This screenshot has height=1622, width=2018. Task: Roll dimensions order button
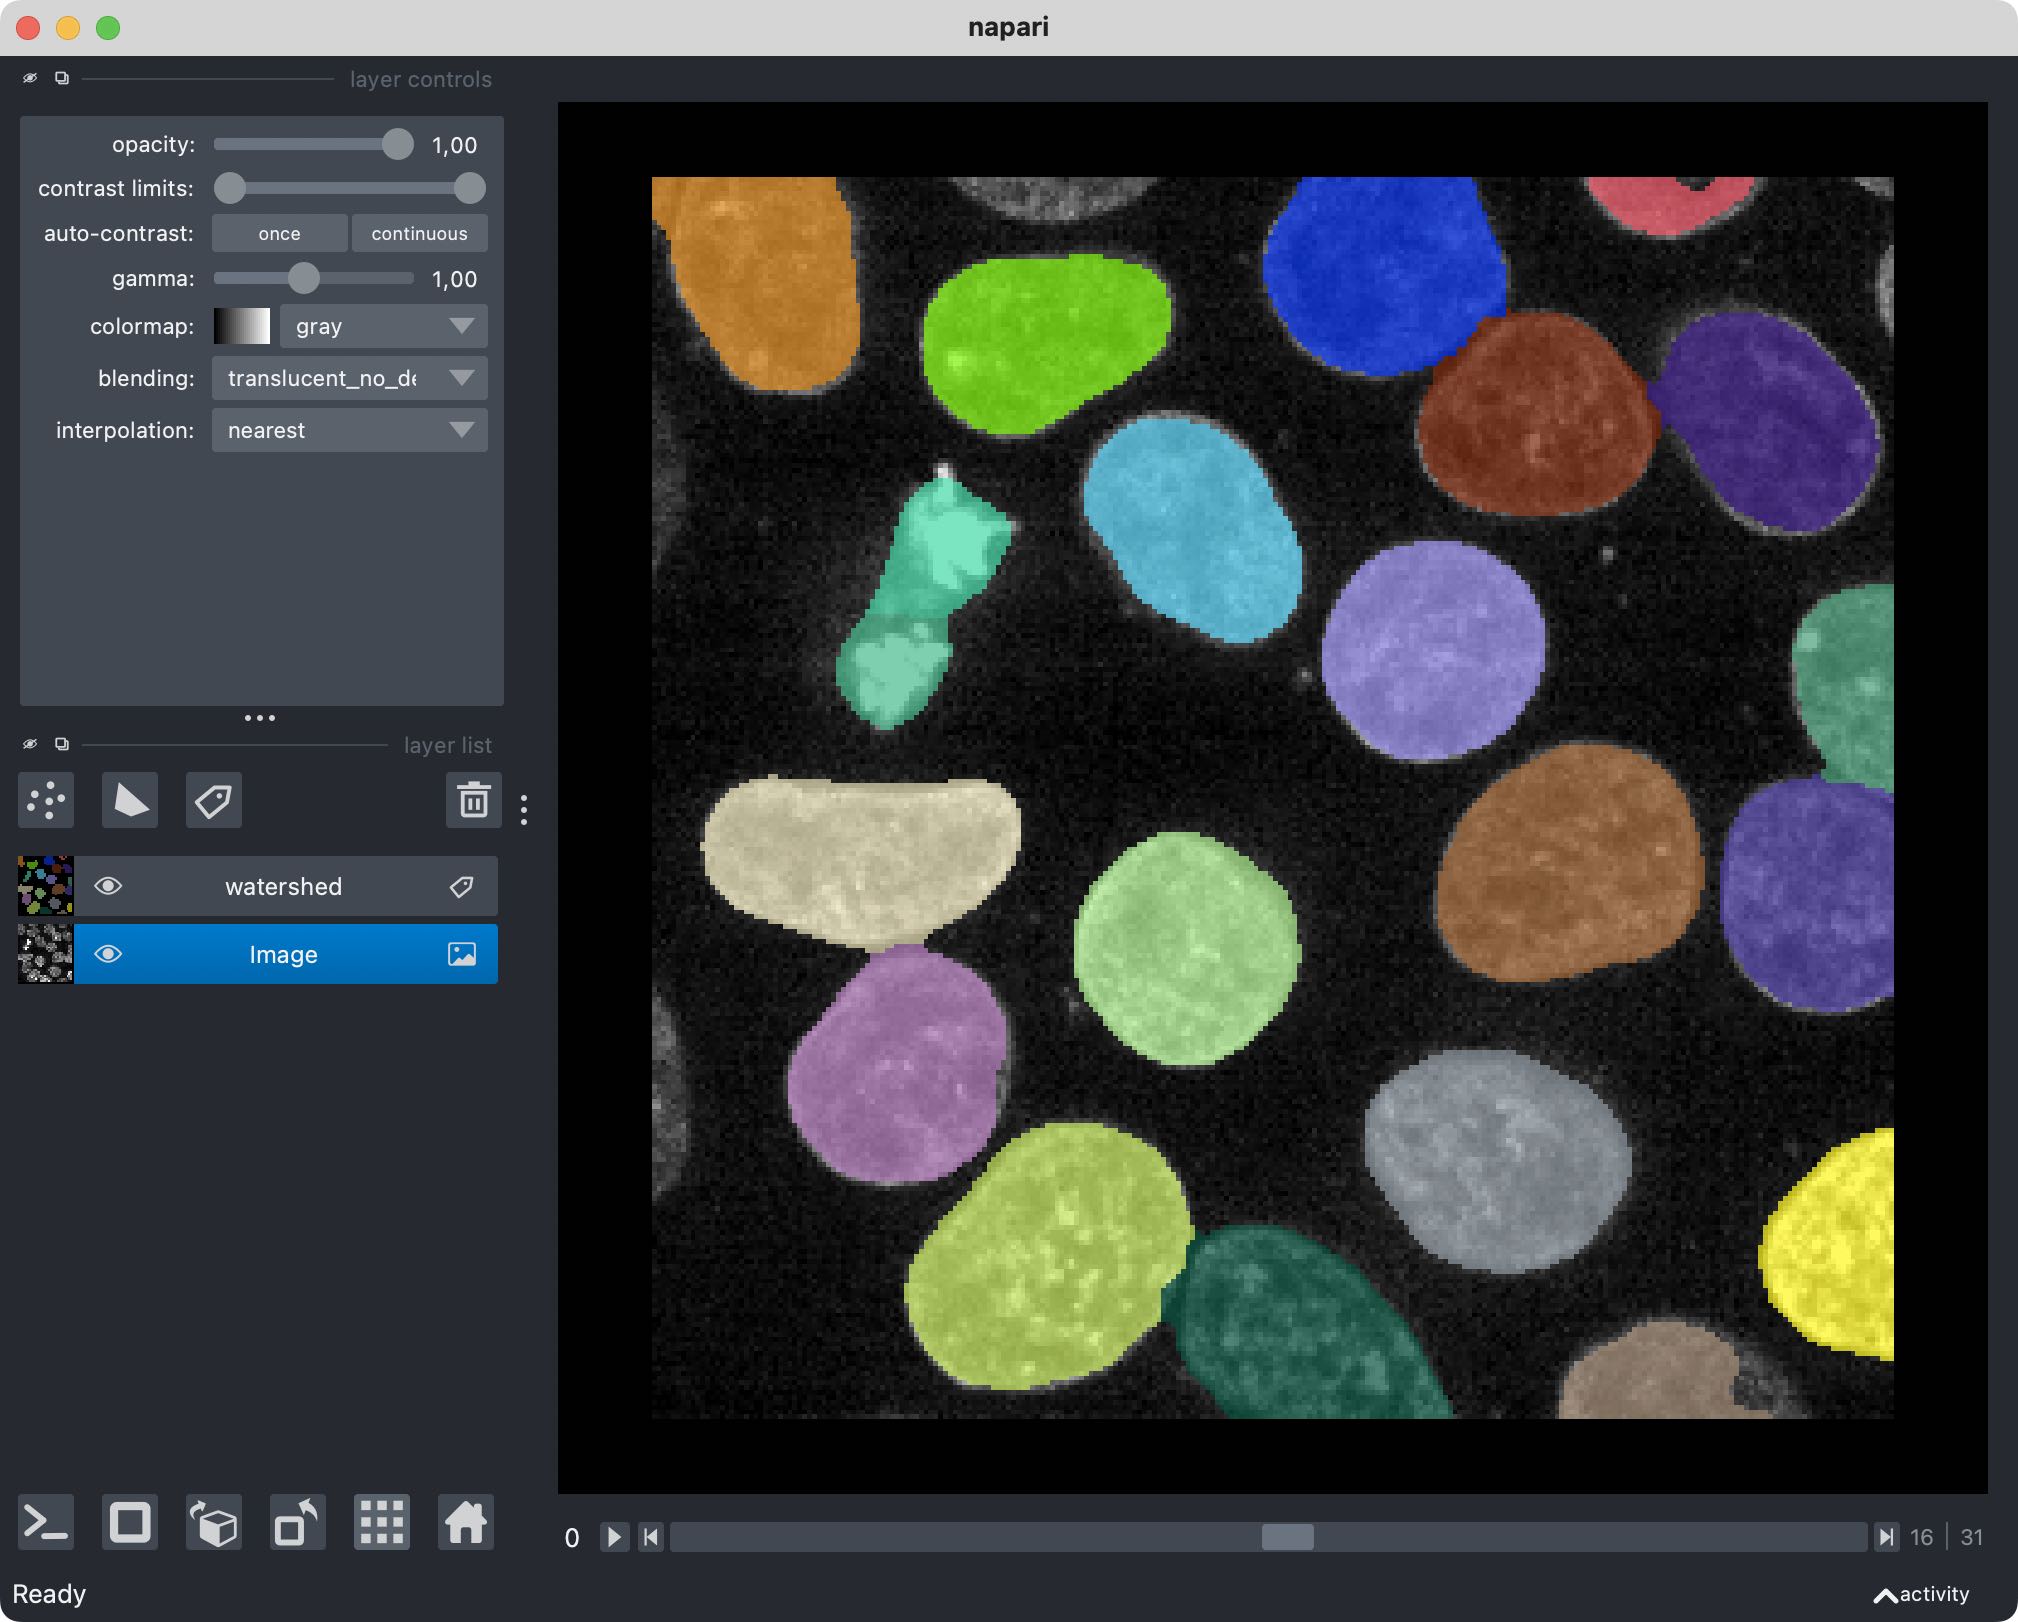point(213,1523)
